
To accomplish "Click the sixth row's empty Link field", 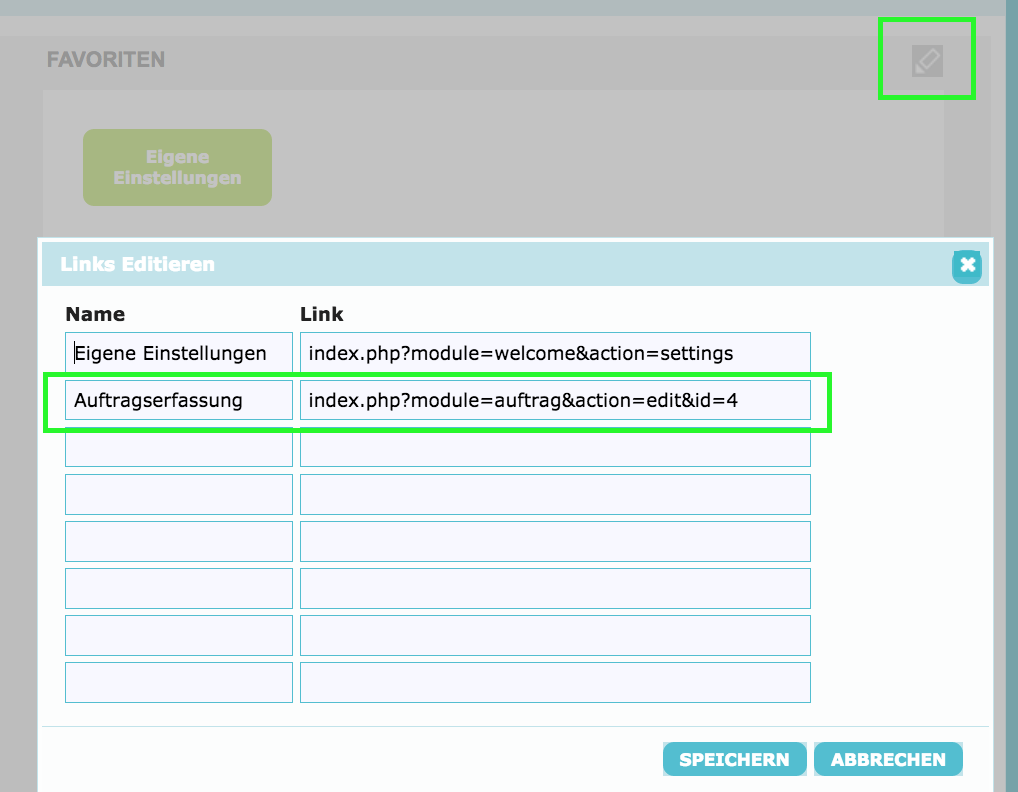I will click(555, 588).
